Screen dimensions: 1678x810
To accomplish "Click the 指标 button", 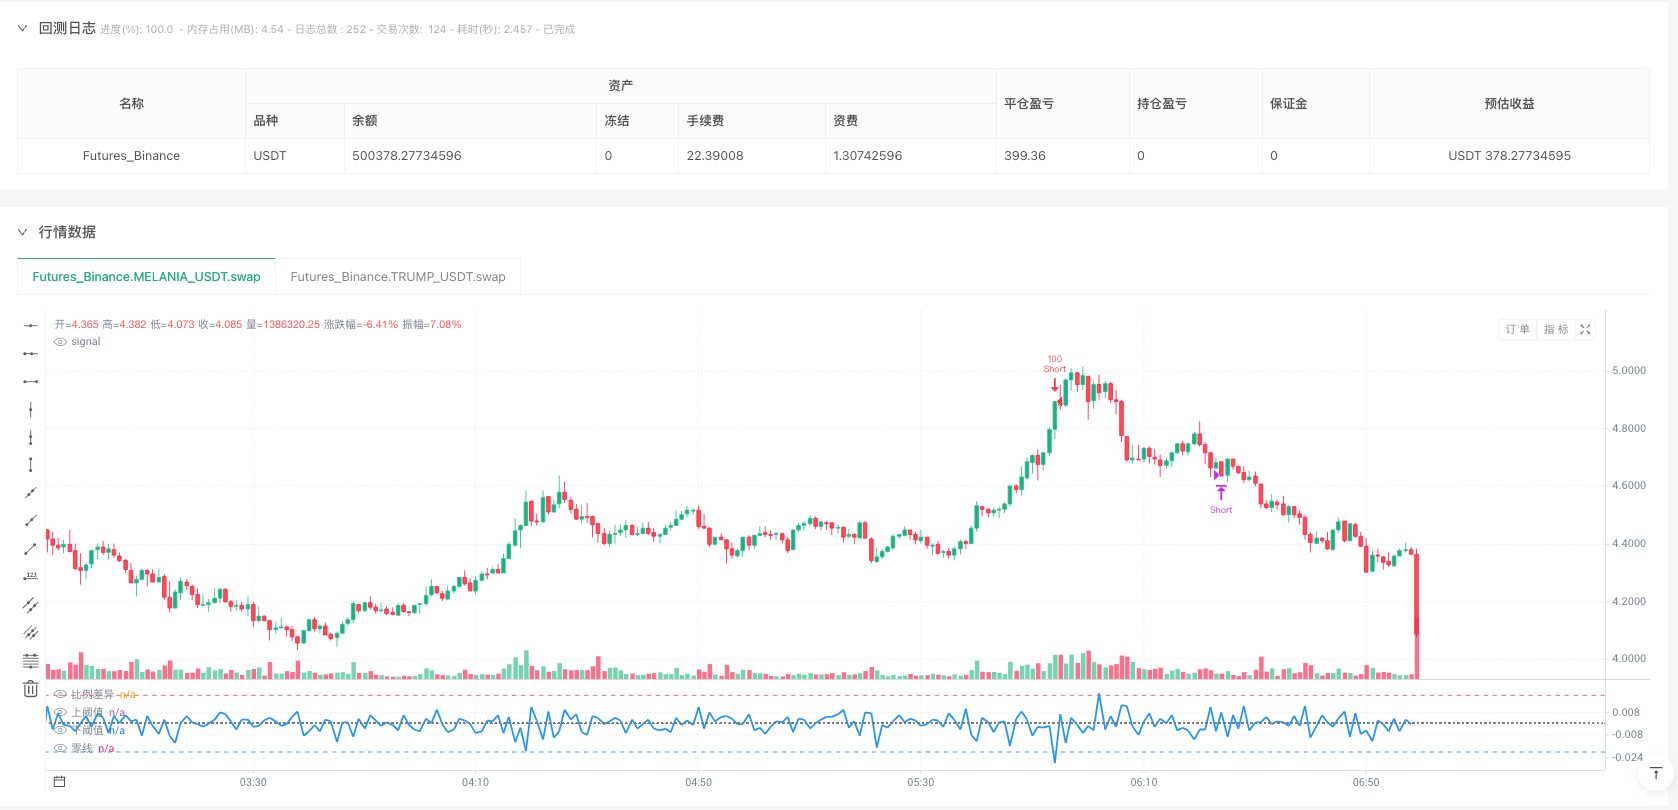I will point(1555,329).
